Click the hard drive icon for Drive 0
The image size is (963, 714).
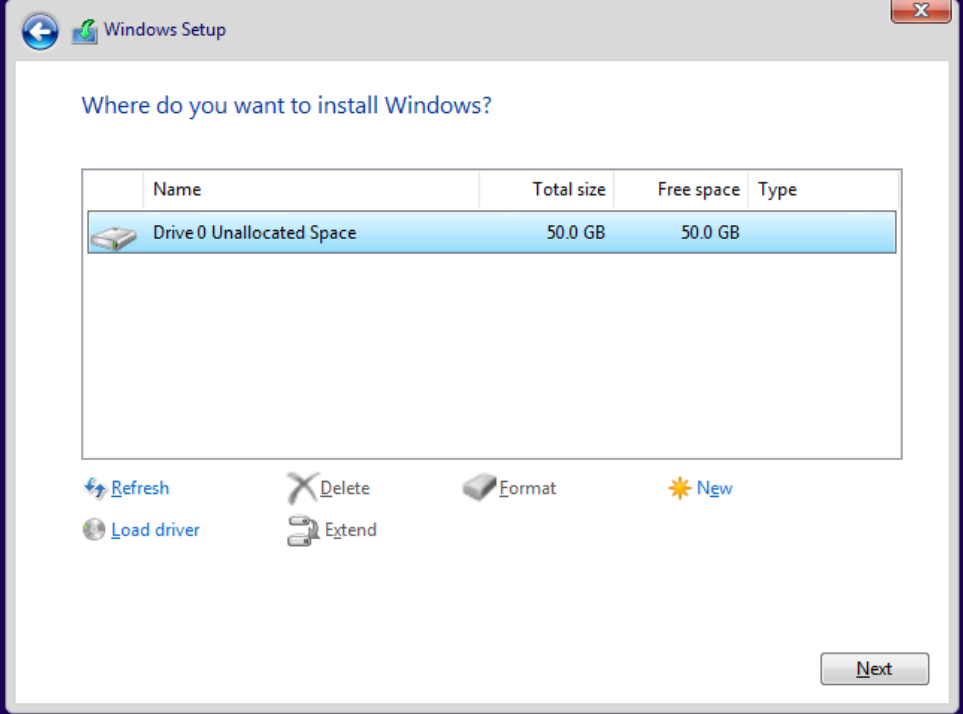pyautogui.click(x=113, y=236)
